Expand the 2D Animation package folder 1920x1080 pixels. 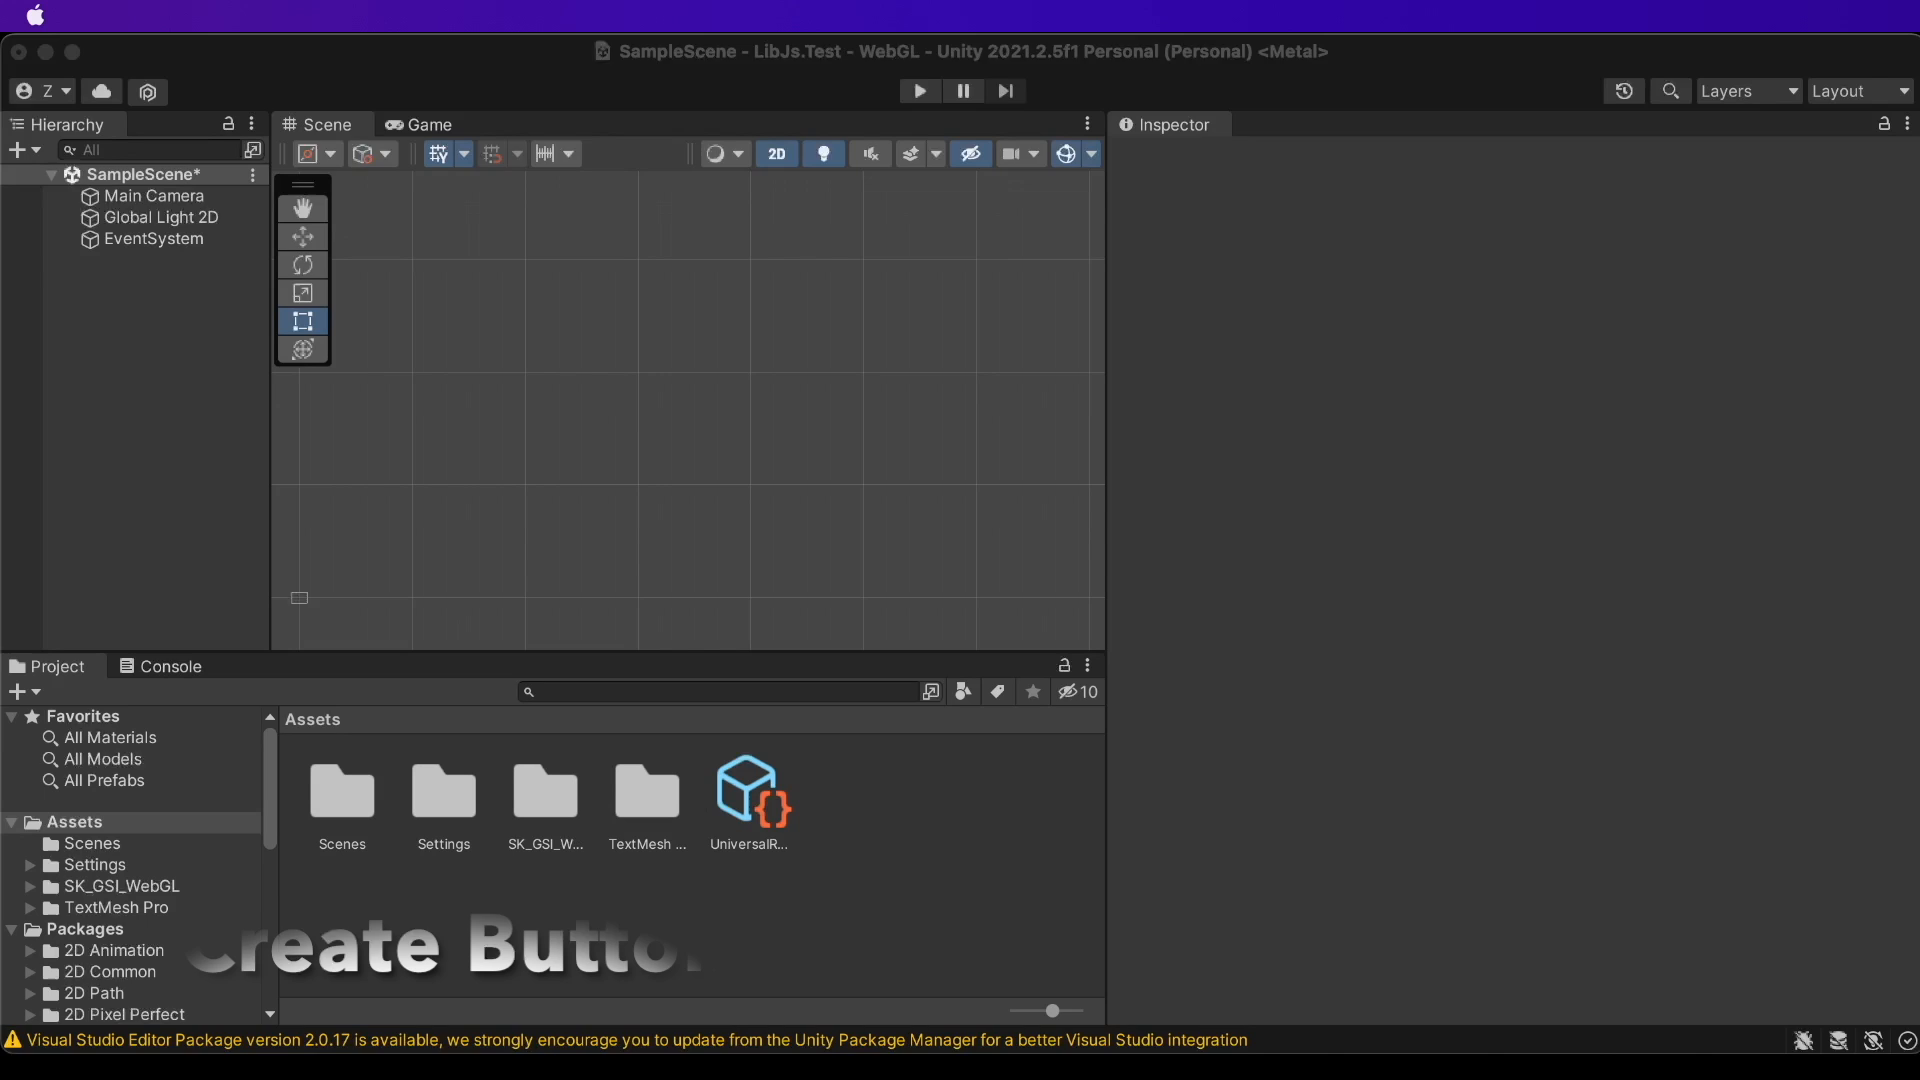pos(30,951)
